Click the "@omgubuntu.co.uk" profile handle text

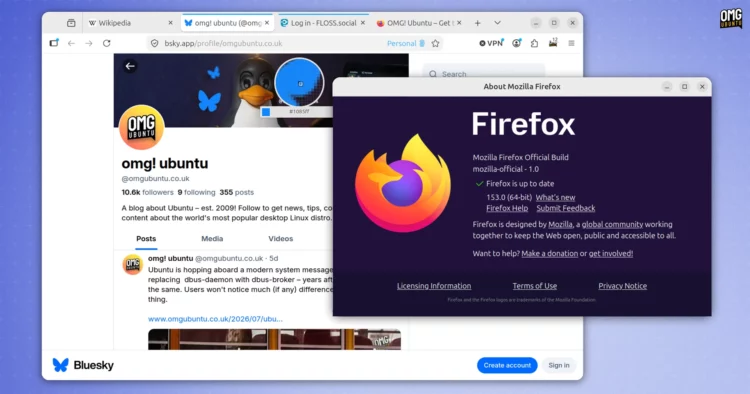tap(155, 178)
